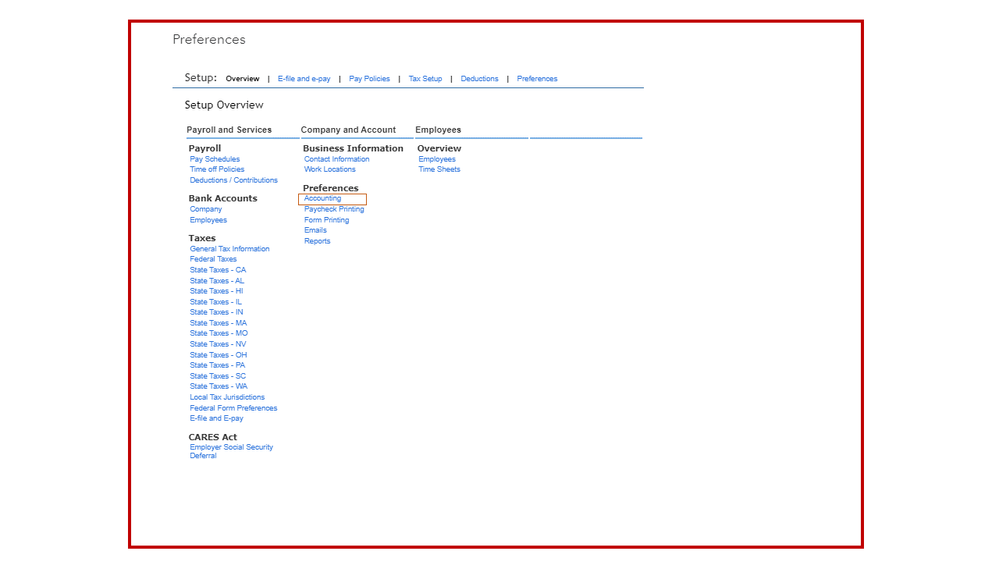Screen dimensions: 999x562
Task: Open Paycheck Printing preferences
Action: [334, 209]
